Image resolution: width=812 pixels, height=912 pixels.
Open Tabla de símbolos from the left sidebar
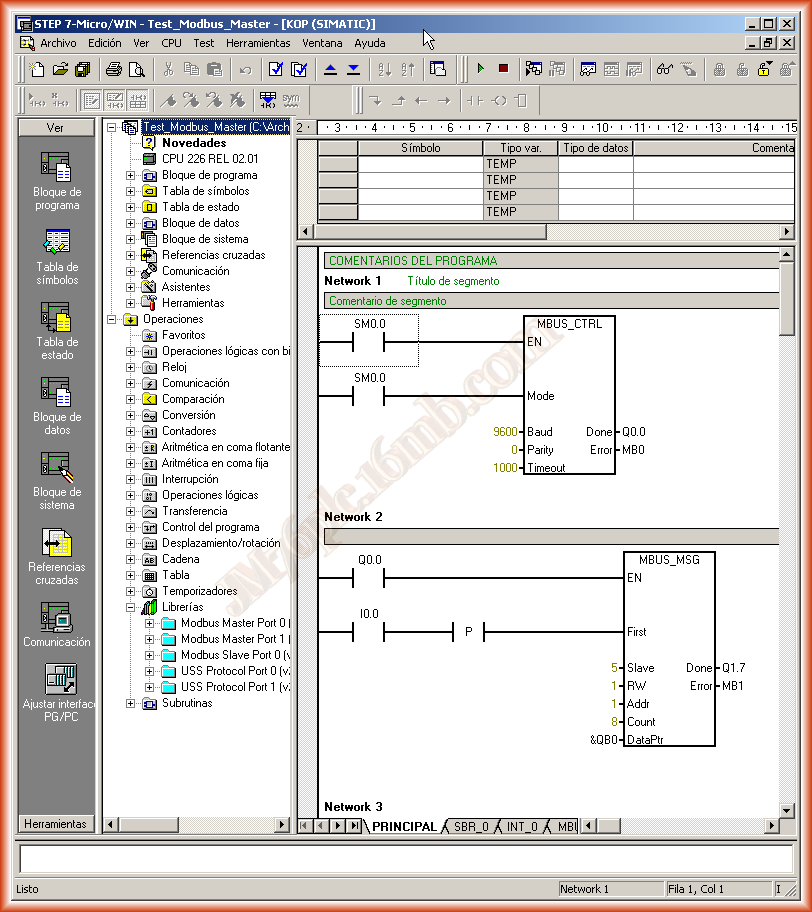click(x=57, y=255)
